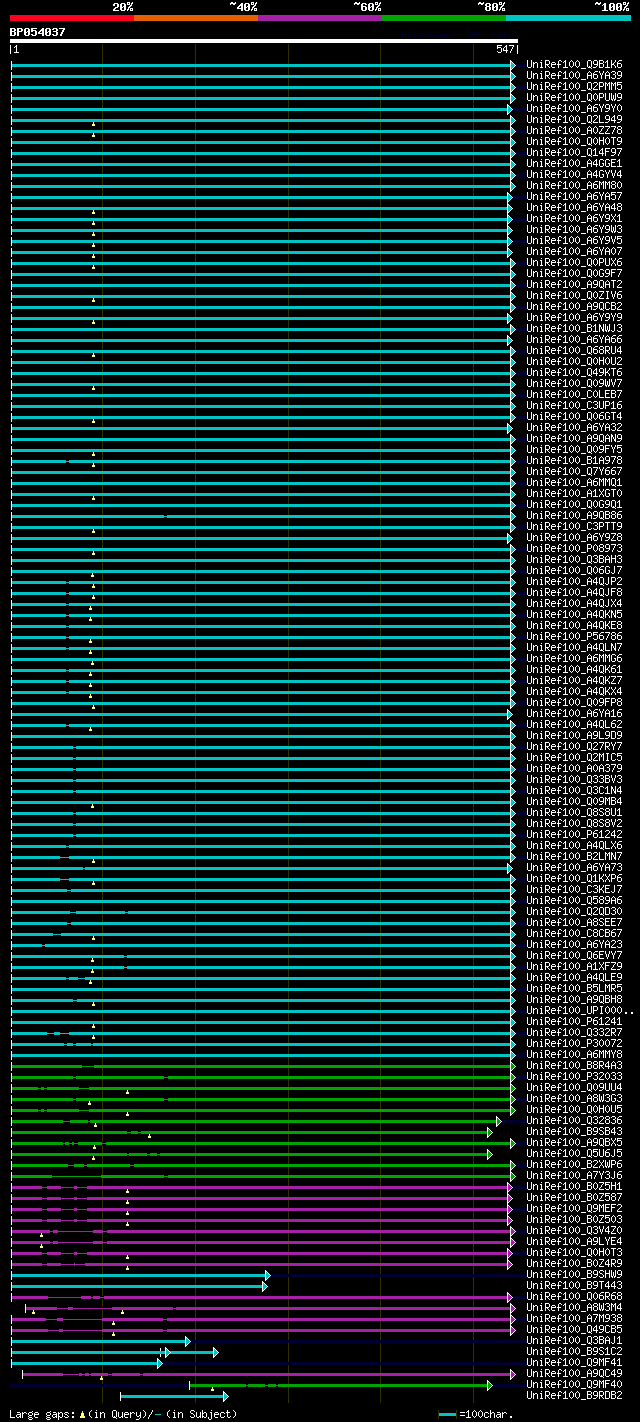Open the UniRef100_Q2L949 hit label
640x1422 pixels.
coord(574,119)
